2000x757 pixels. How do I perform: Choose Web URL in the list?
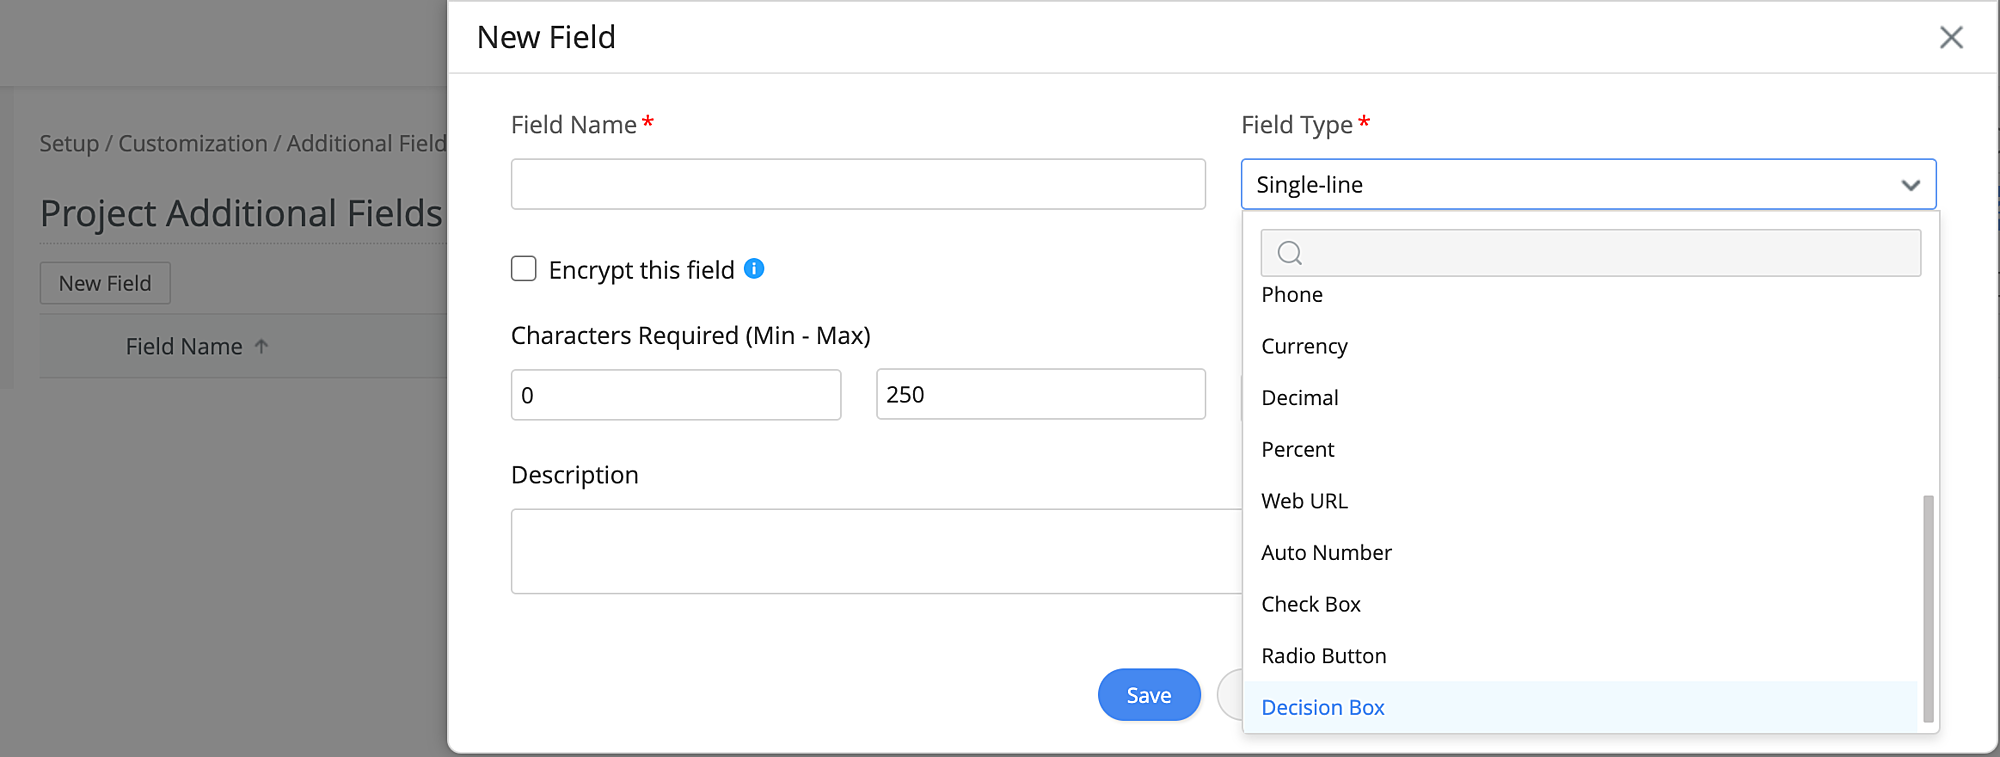coord(1304,501)
